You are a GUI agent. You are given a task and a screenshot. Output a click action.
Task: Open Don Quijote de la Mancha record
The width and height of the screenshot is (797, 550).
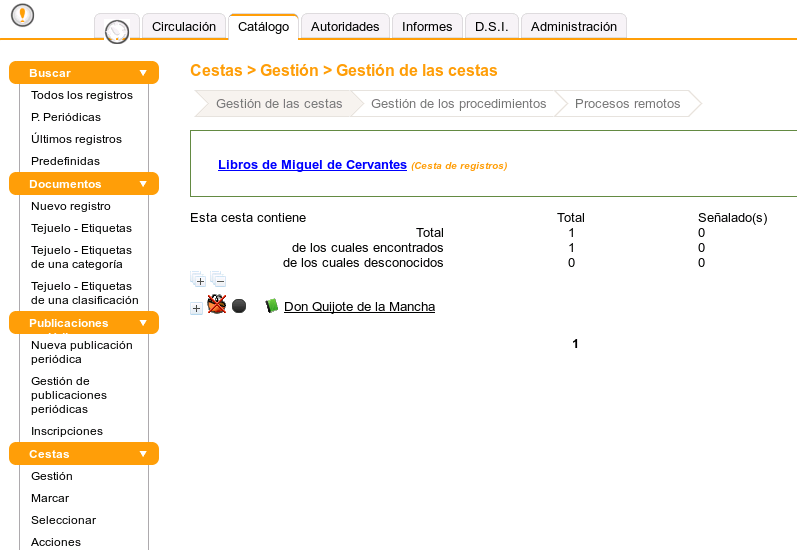point(359,307)
